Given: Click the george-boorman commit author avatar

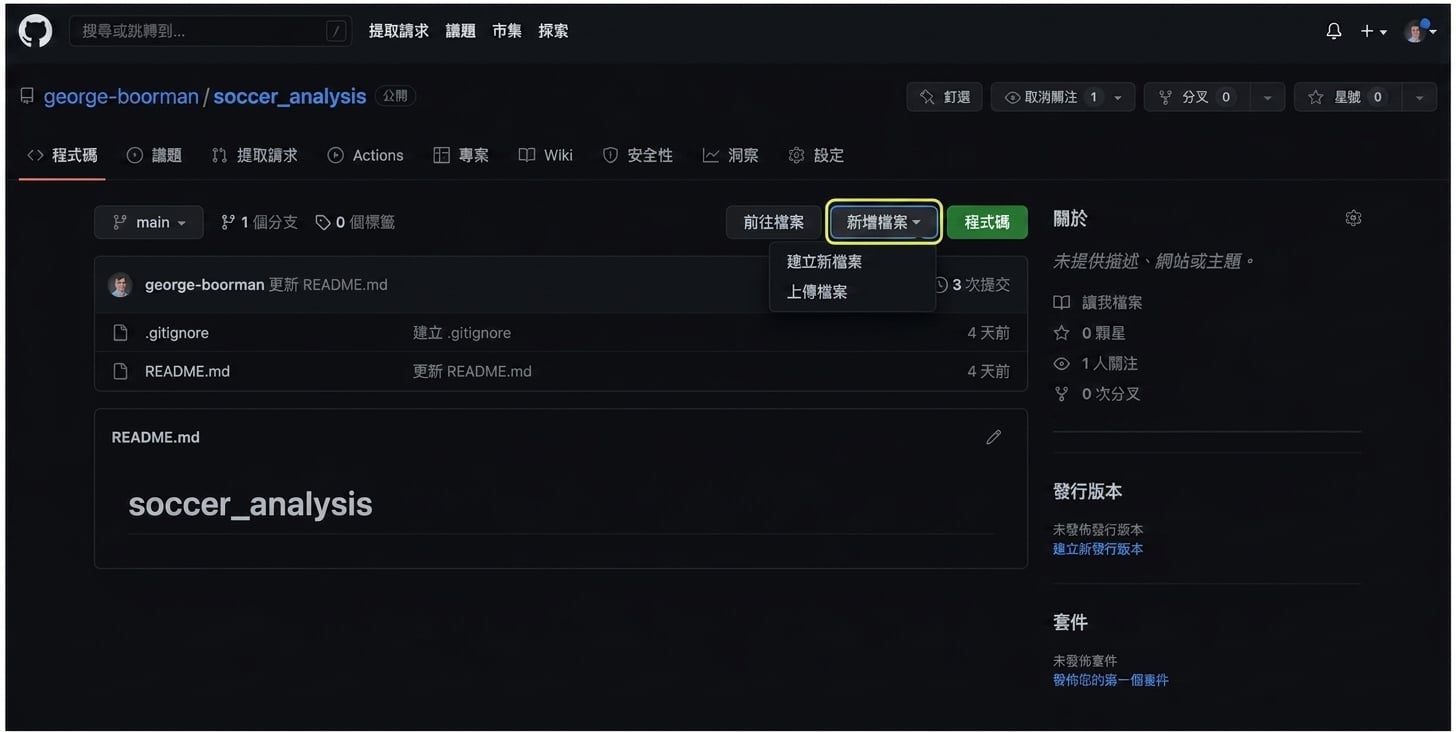Looking at the screenshot, I should (120, 285).
